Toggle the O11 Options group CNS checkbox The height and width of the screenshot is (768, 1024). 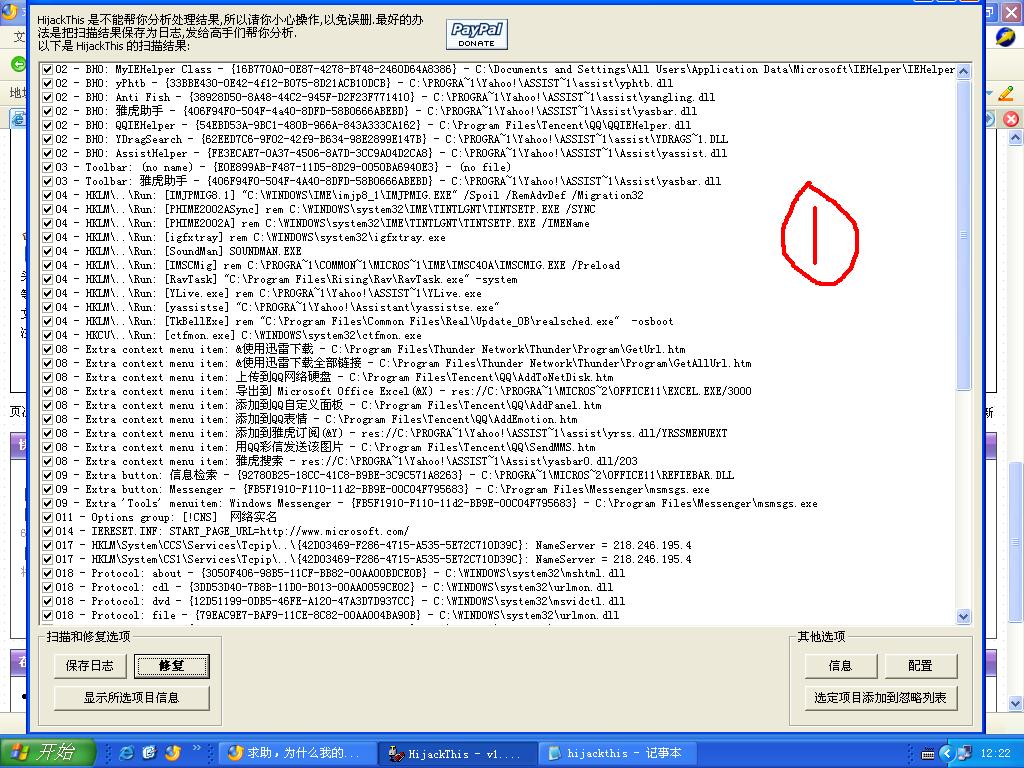coord(47,517)
